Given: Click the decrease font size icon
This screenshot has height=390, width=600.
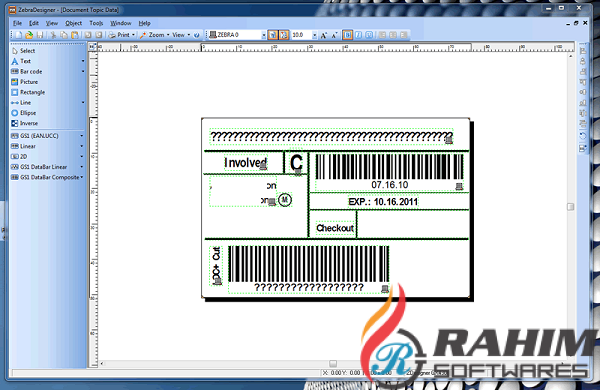Looking at the screenshot, I should pyautogui.click(x=334, y=35).
